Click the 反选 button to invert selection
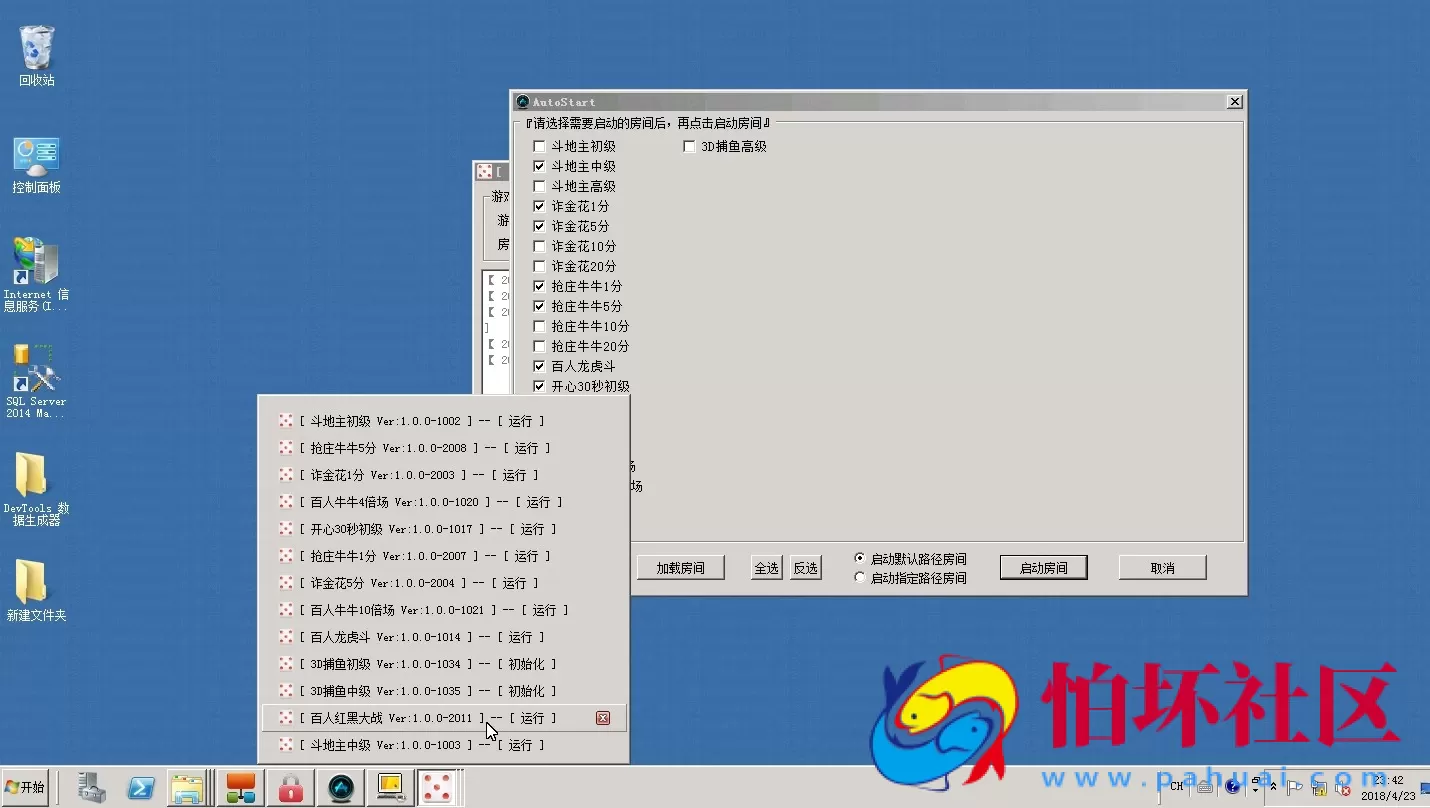The width and height of the screenshot is (1430, 808). click(805, 567)
